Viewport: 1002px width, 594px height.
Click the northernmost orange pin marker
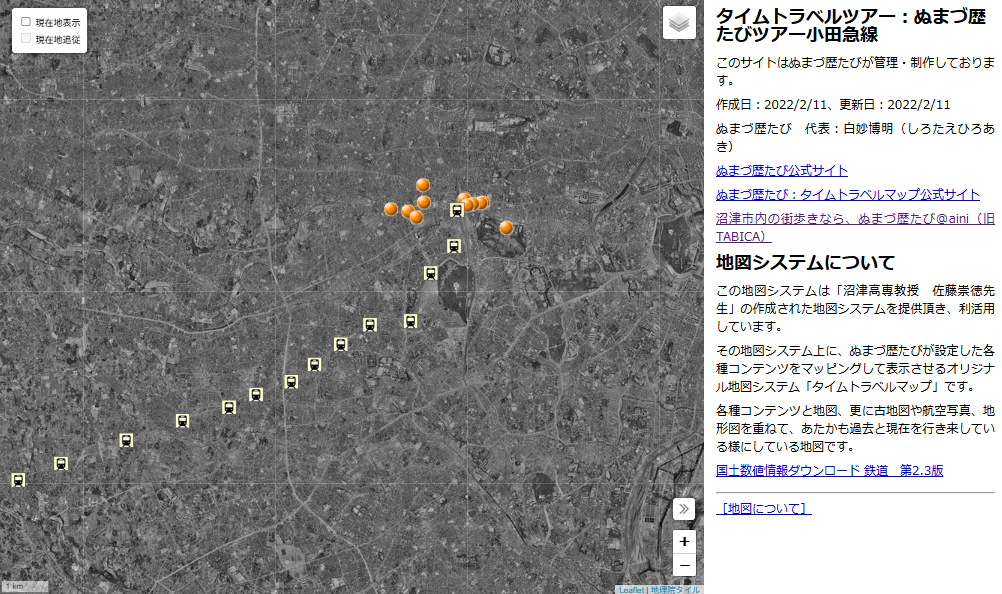pyautogui.click(x=423, y=184)
